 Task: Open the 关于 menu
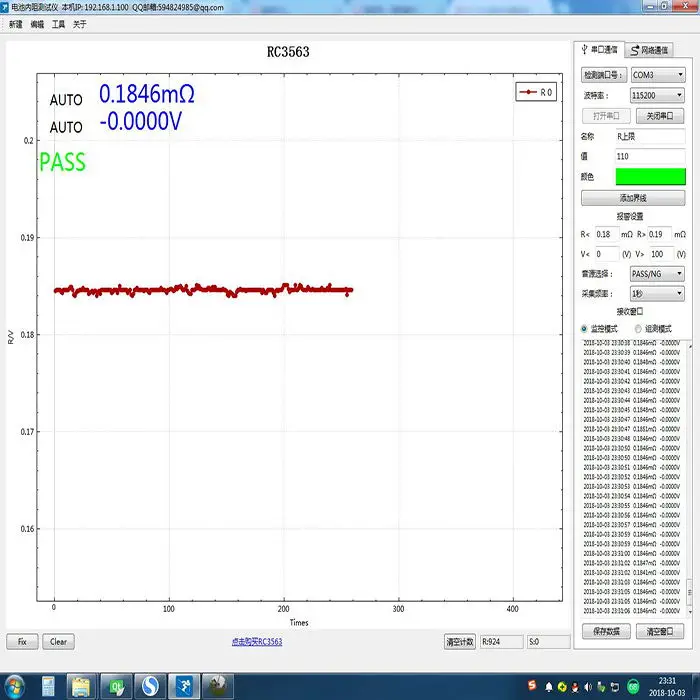click(79, 24)
